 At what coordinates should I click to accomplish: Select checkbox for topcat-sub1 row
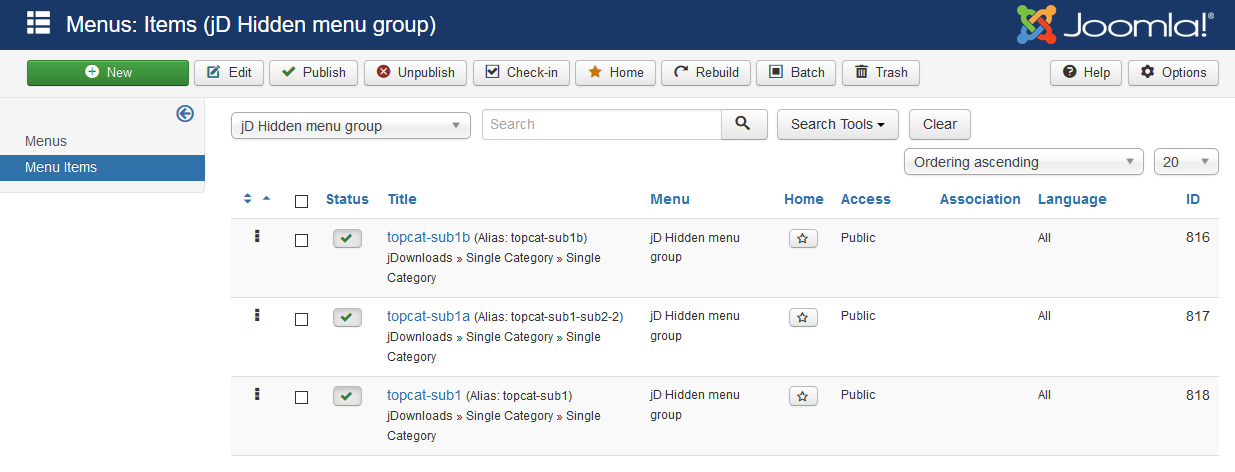click(302, 398)
